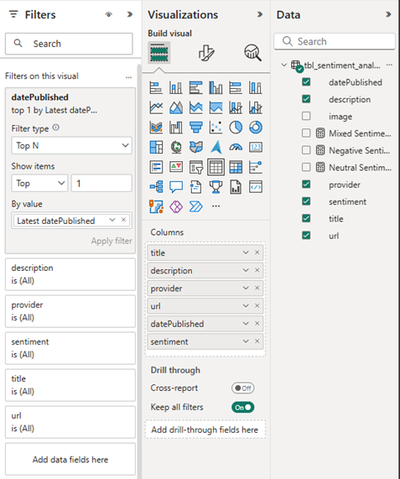The height and width of the screenshot is (479, 400).
Task: Switch visual to KPI
Action: coord(176,167)
